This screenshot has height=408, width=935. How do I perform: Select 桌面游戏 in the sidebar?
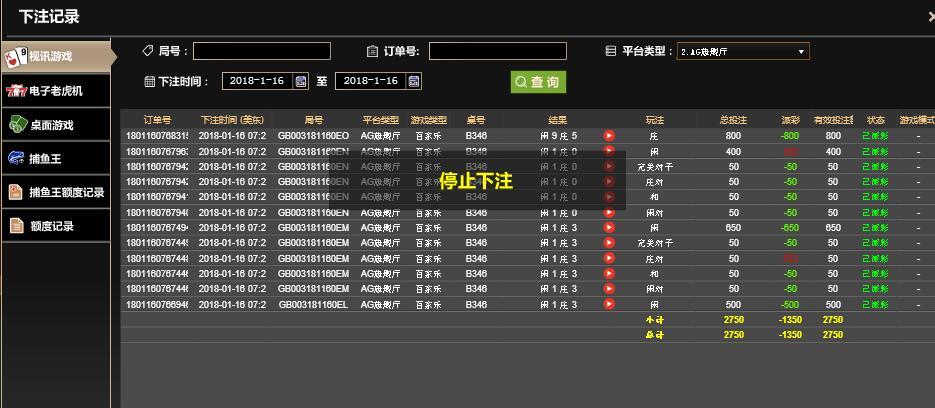pyautogui.click(x=50, y=125)
